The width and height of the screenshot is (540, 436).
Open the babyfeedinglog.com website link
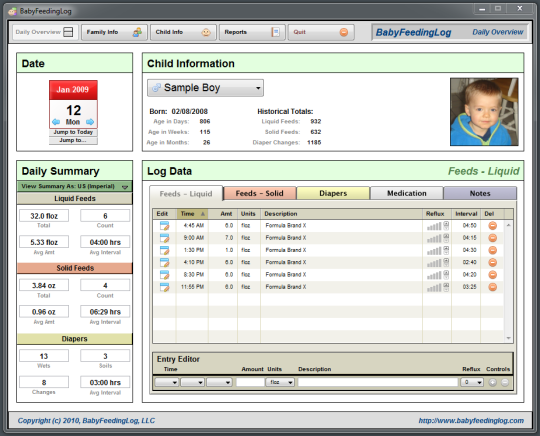471,421
